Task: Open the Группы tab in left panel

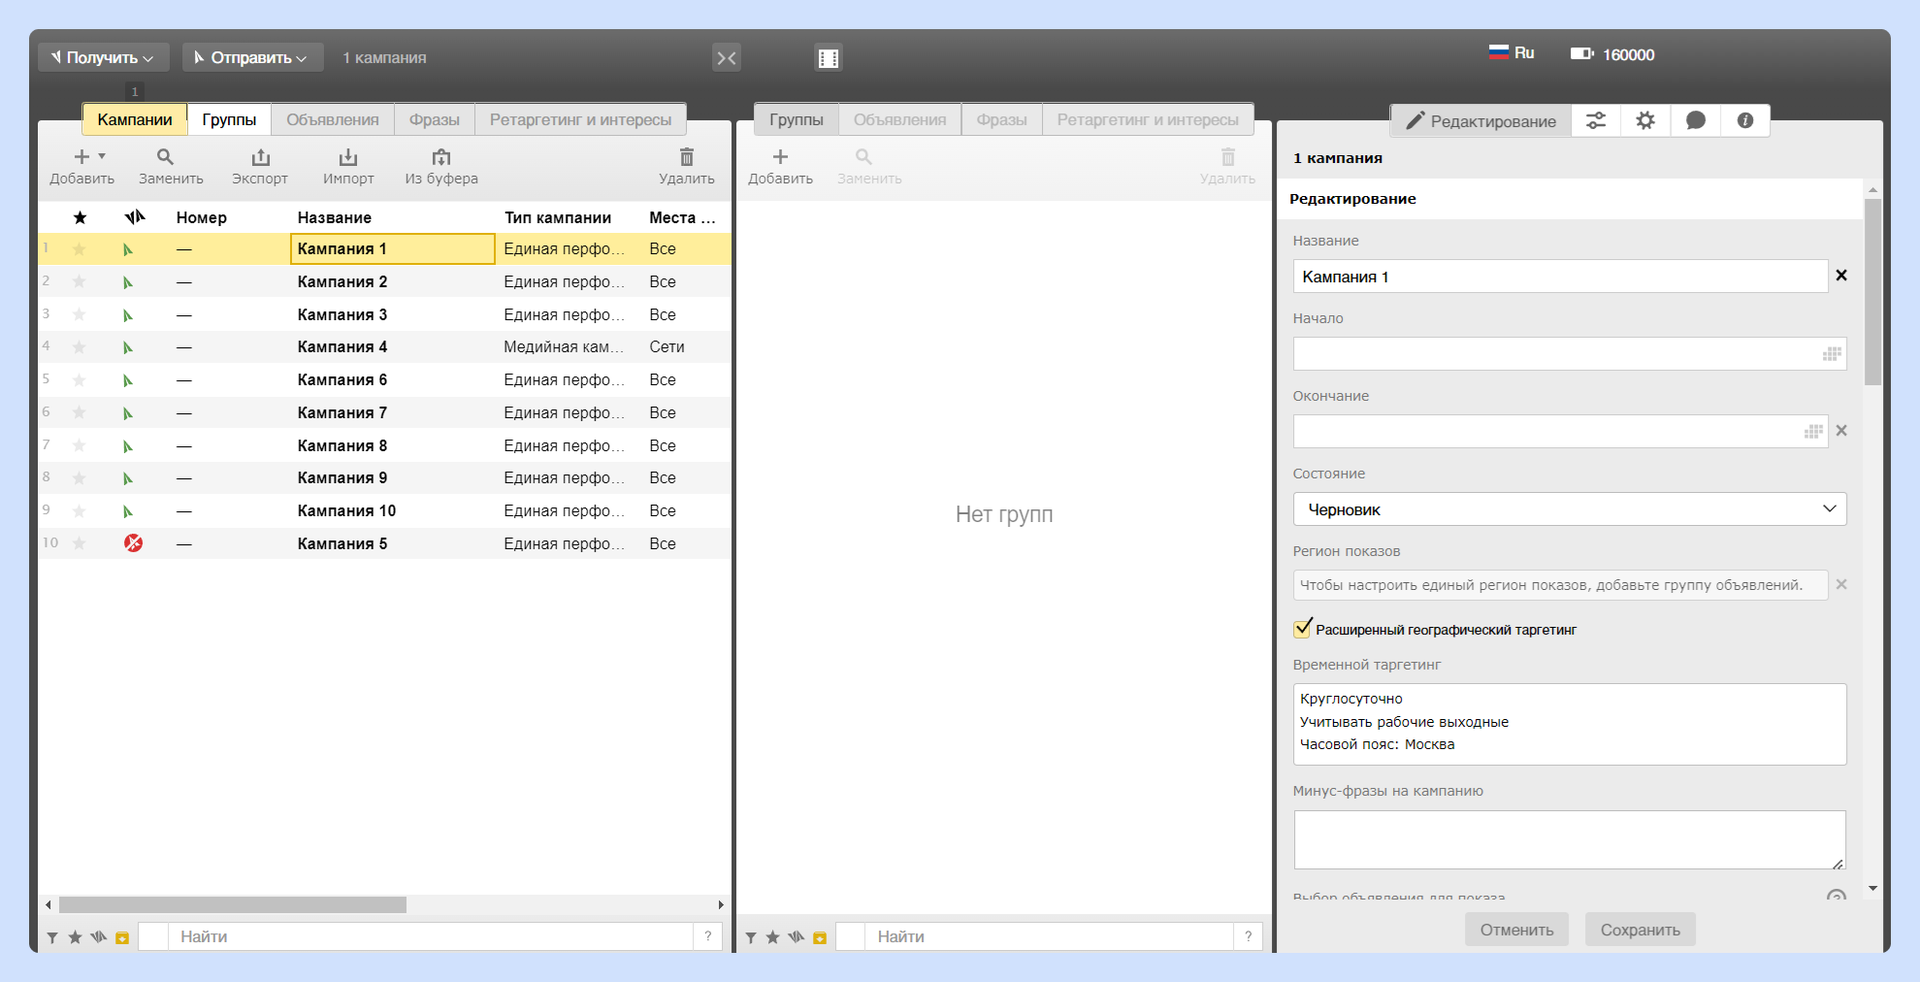Action: [x=229, y=119]
